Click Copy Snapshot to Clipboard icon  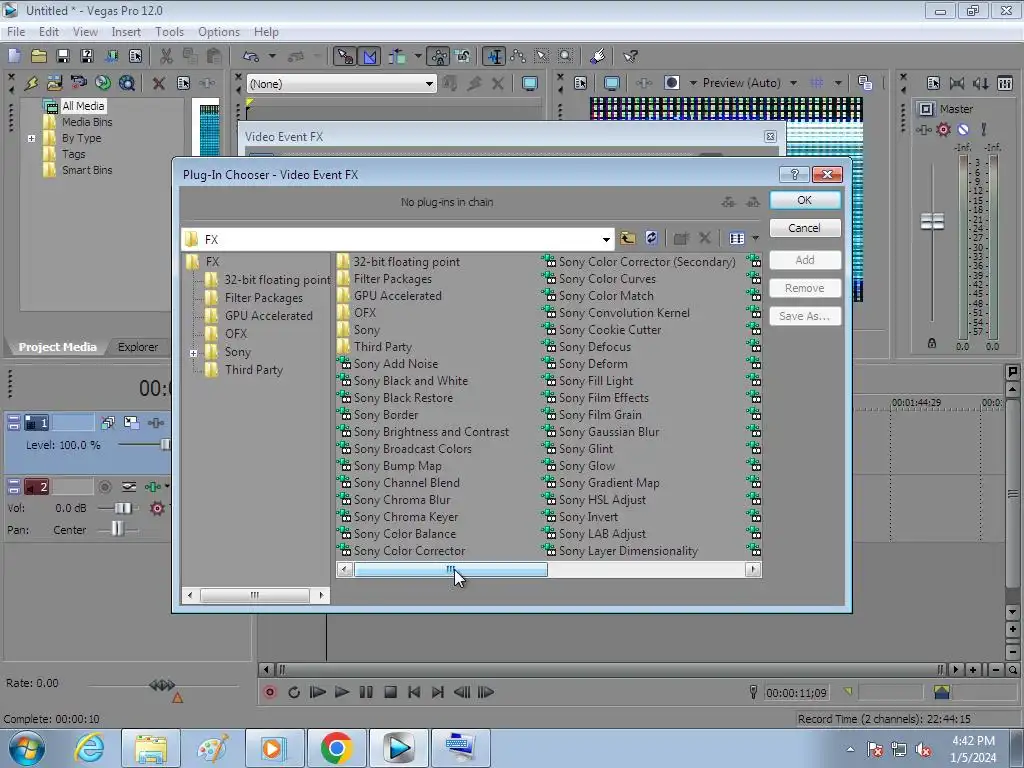(865, 83)
